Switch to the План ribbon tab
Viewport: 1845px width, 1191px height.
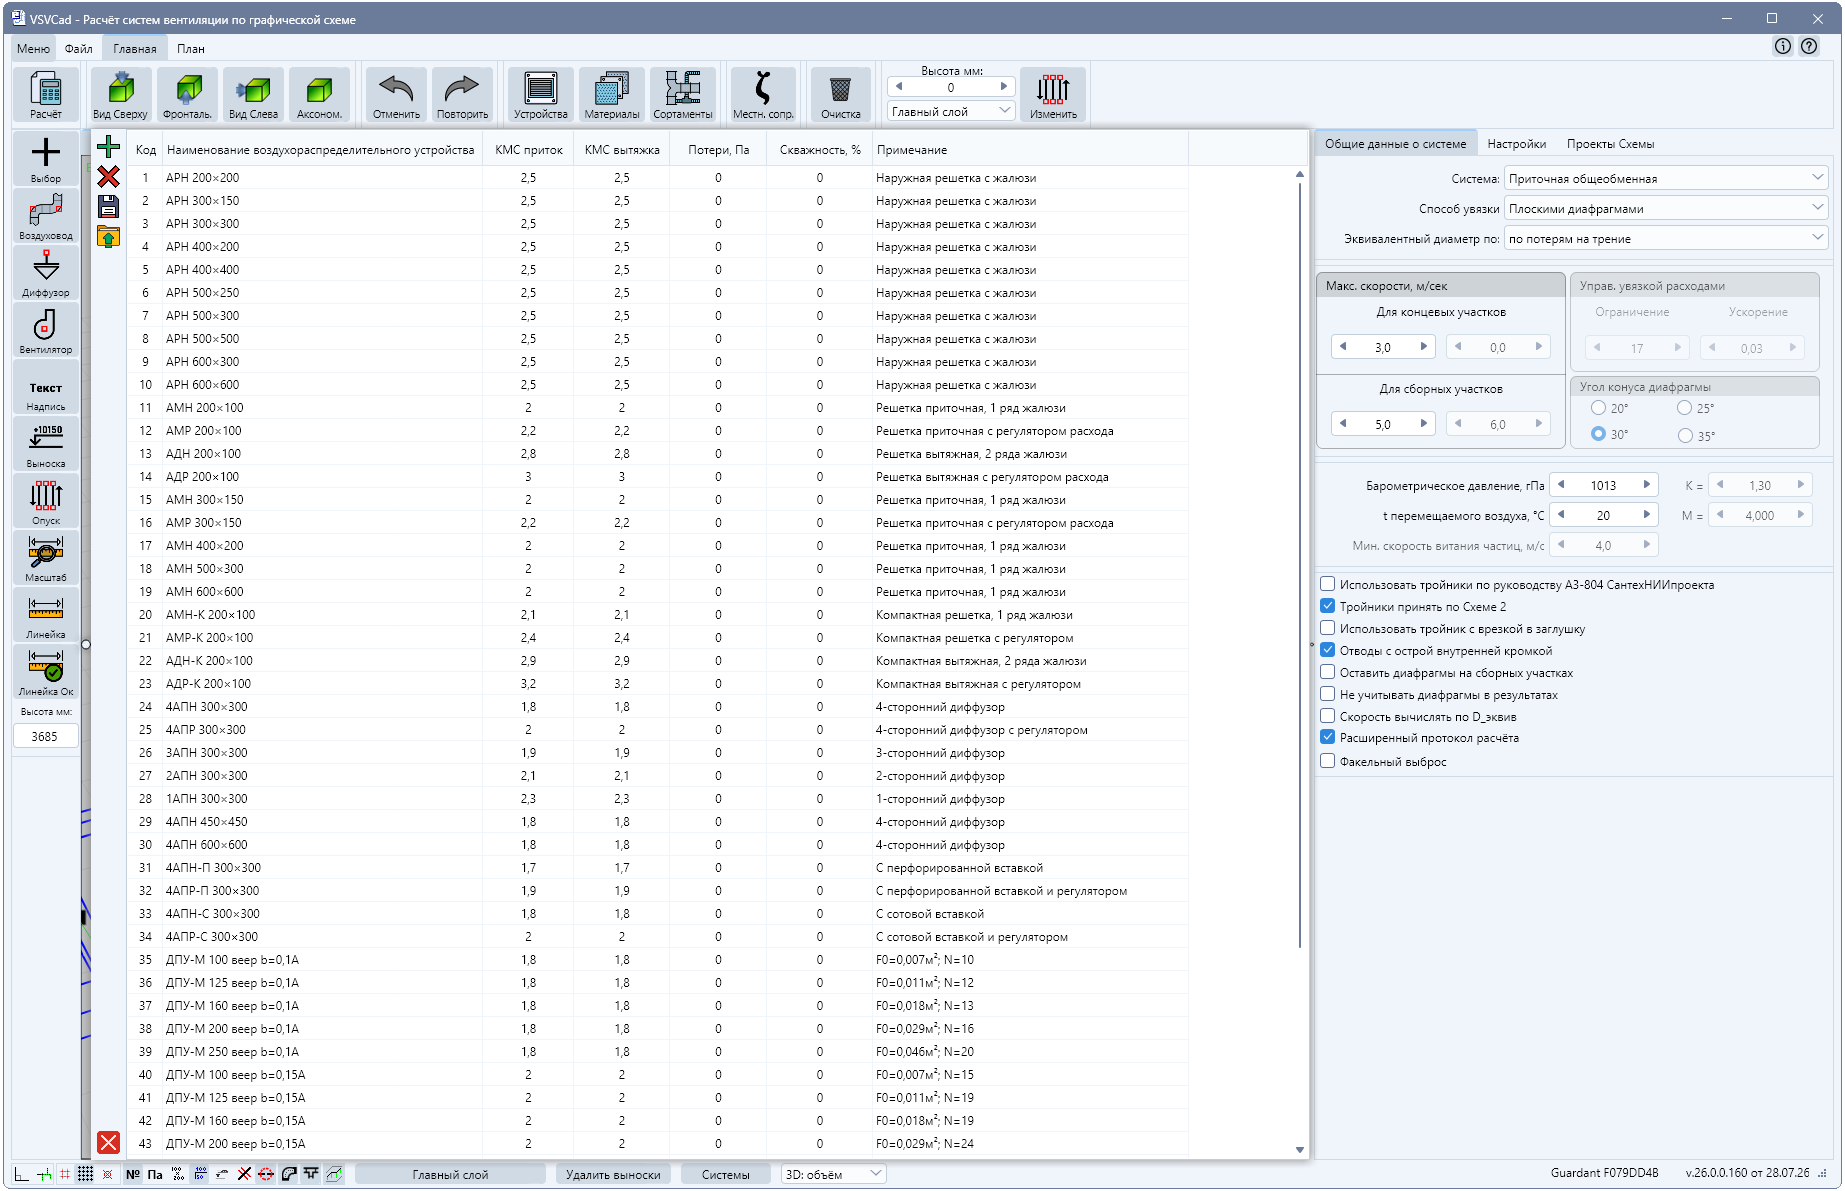pyautogui.click(x=190, y=48)
